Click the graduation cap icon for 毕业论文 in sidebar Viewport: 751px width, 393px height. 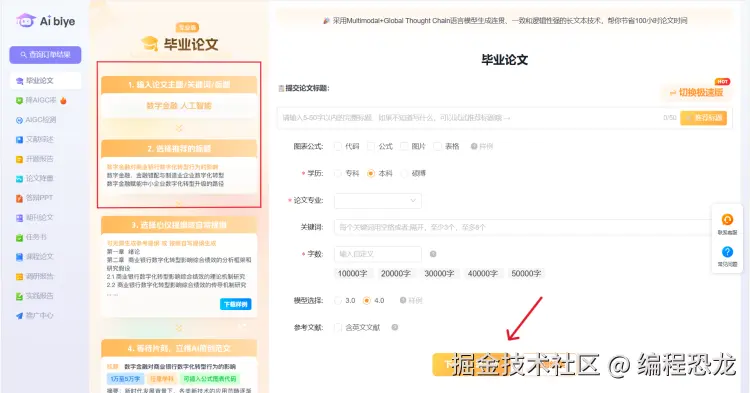point(19,81)
